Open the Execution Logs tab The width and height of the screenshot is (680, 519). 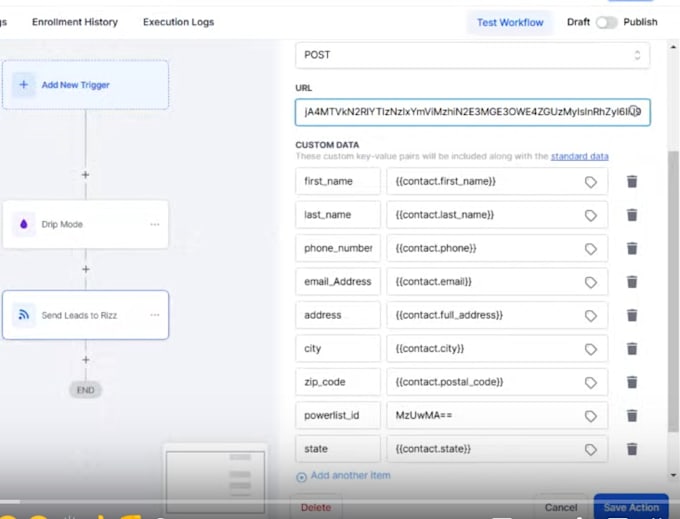[178, 22]
